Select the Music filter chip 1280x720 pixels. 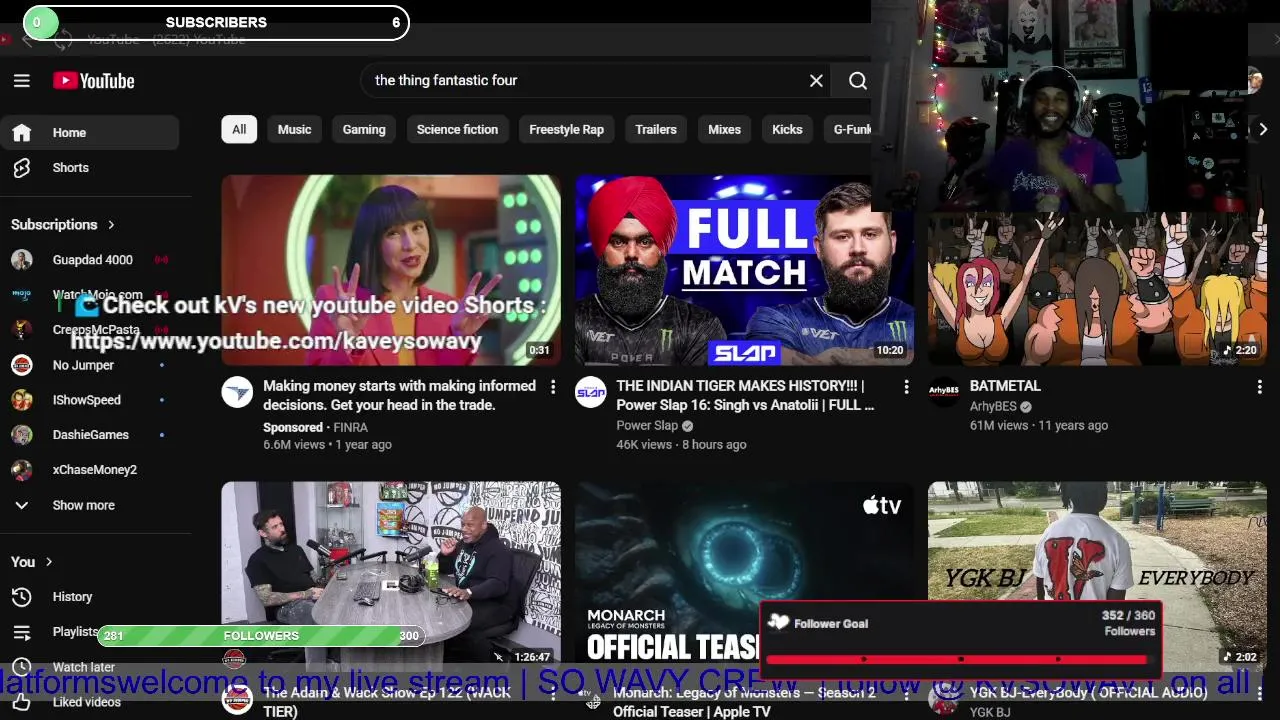(294, 129)
